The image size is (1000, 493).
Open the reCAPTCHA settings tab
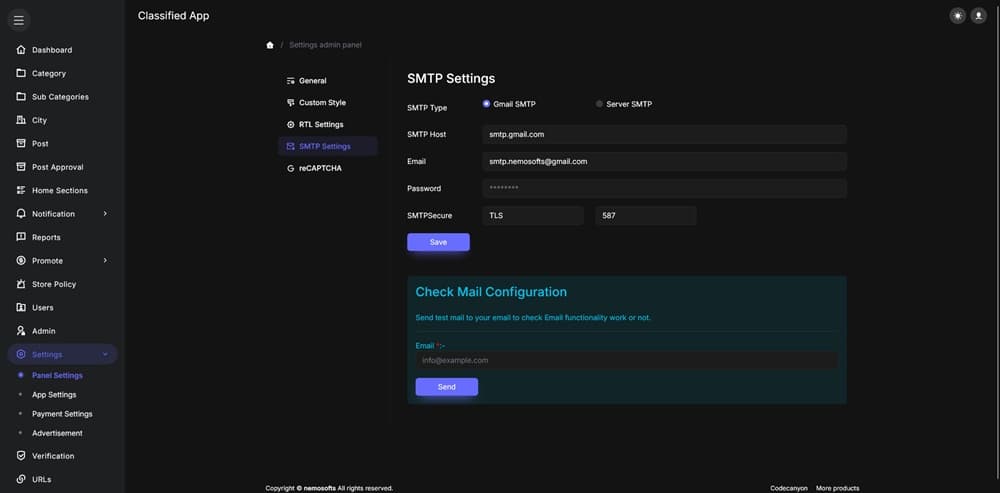tap(319, 169)
